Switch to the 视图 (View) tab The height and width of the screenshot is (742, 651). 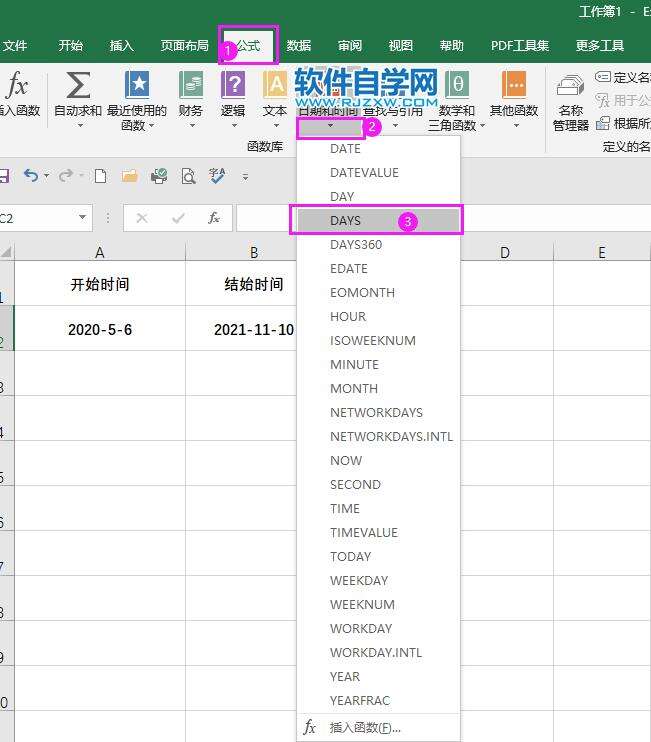coord(401,45)
